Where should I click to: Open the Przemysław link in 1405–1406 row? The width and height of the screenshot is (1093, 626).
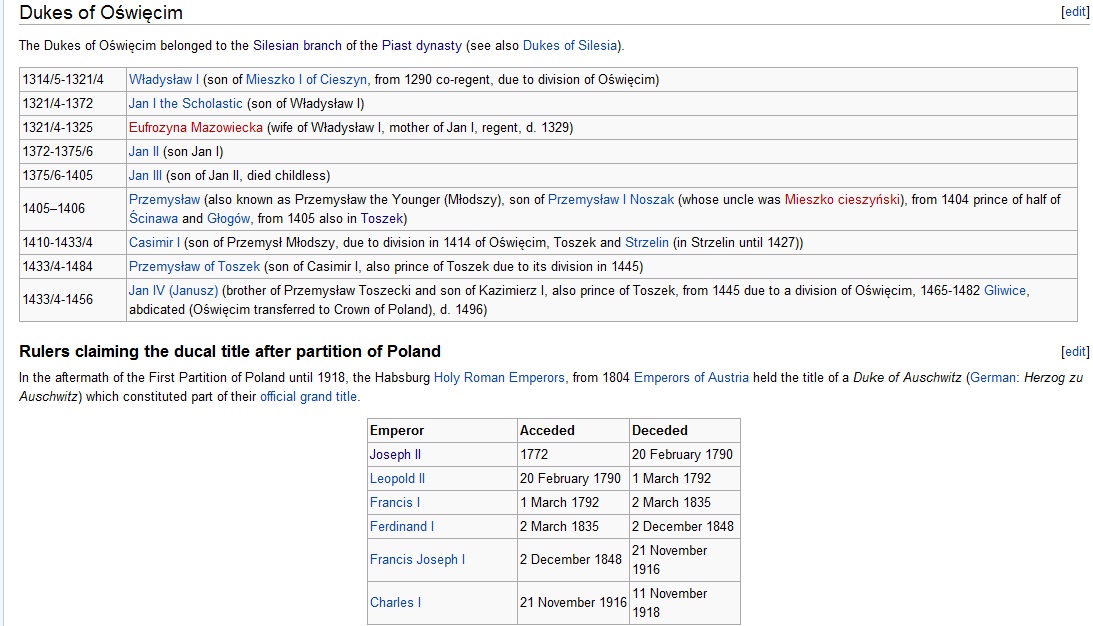coord(165,199)
